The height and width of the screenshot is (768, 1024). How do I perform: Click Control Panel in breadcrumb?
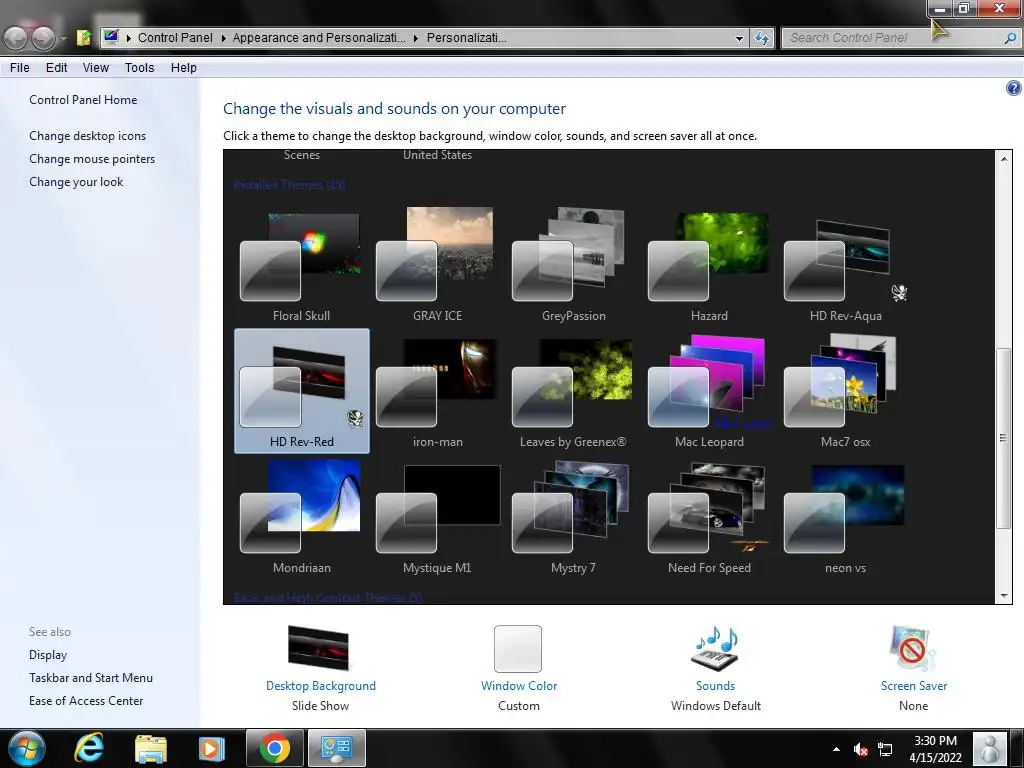pos(175,38)
